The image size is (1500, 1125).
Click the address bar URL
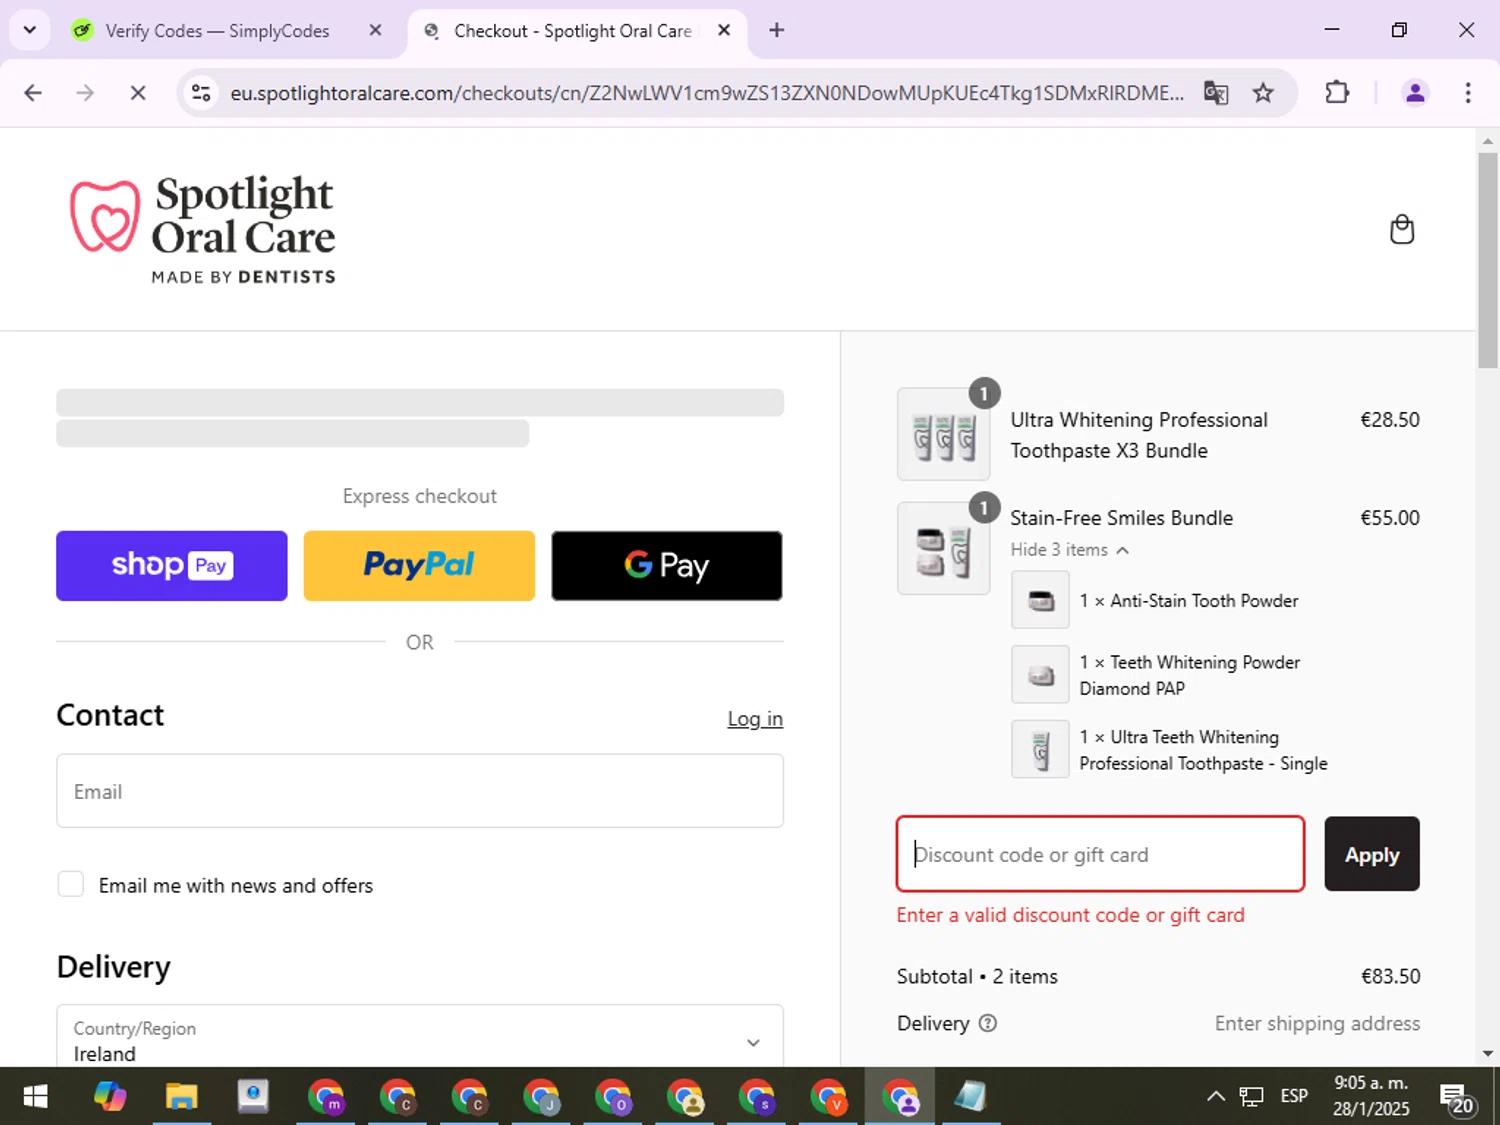tap(707, 93)
